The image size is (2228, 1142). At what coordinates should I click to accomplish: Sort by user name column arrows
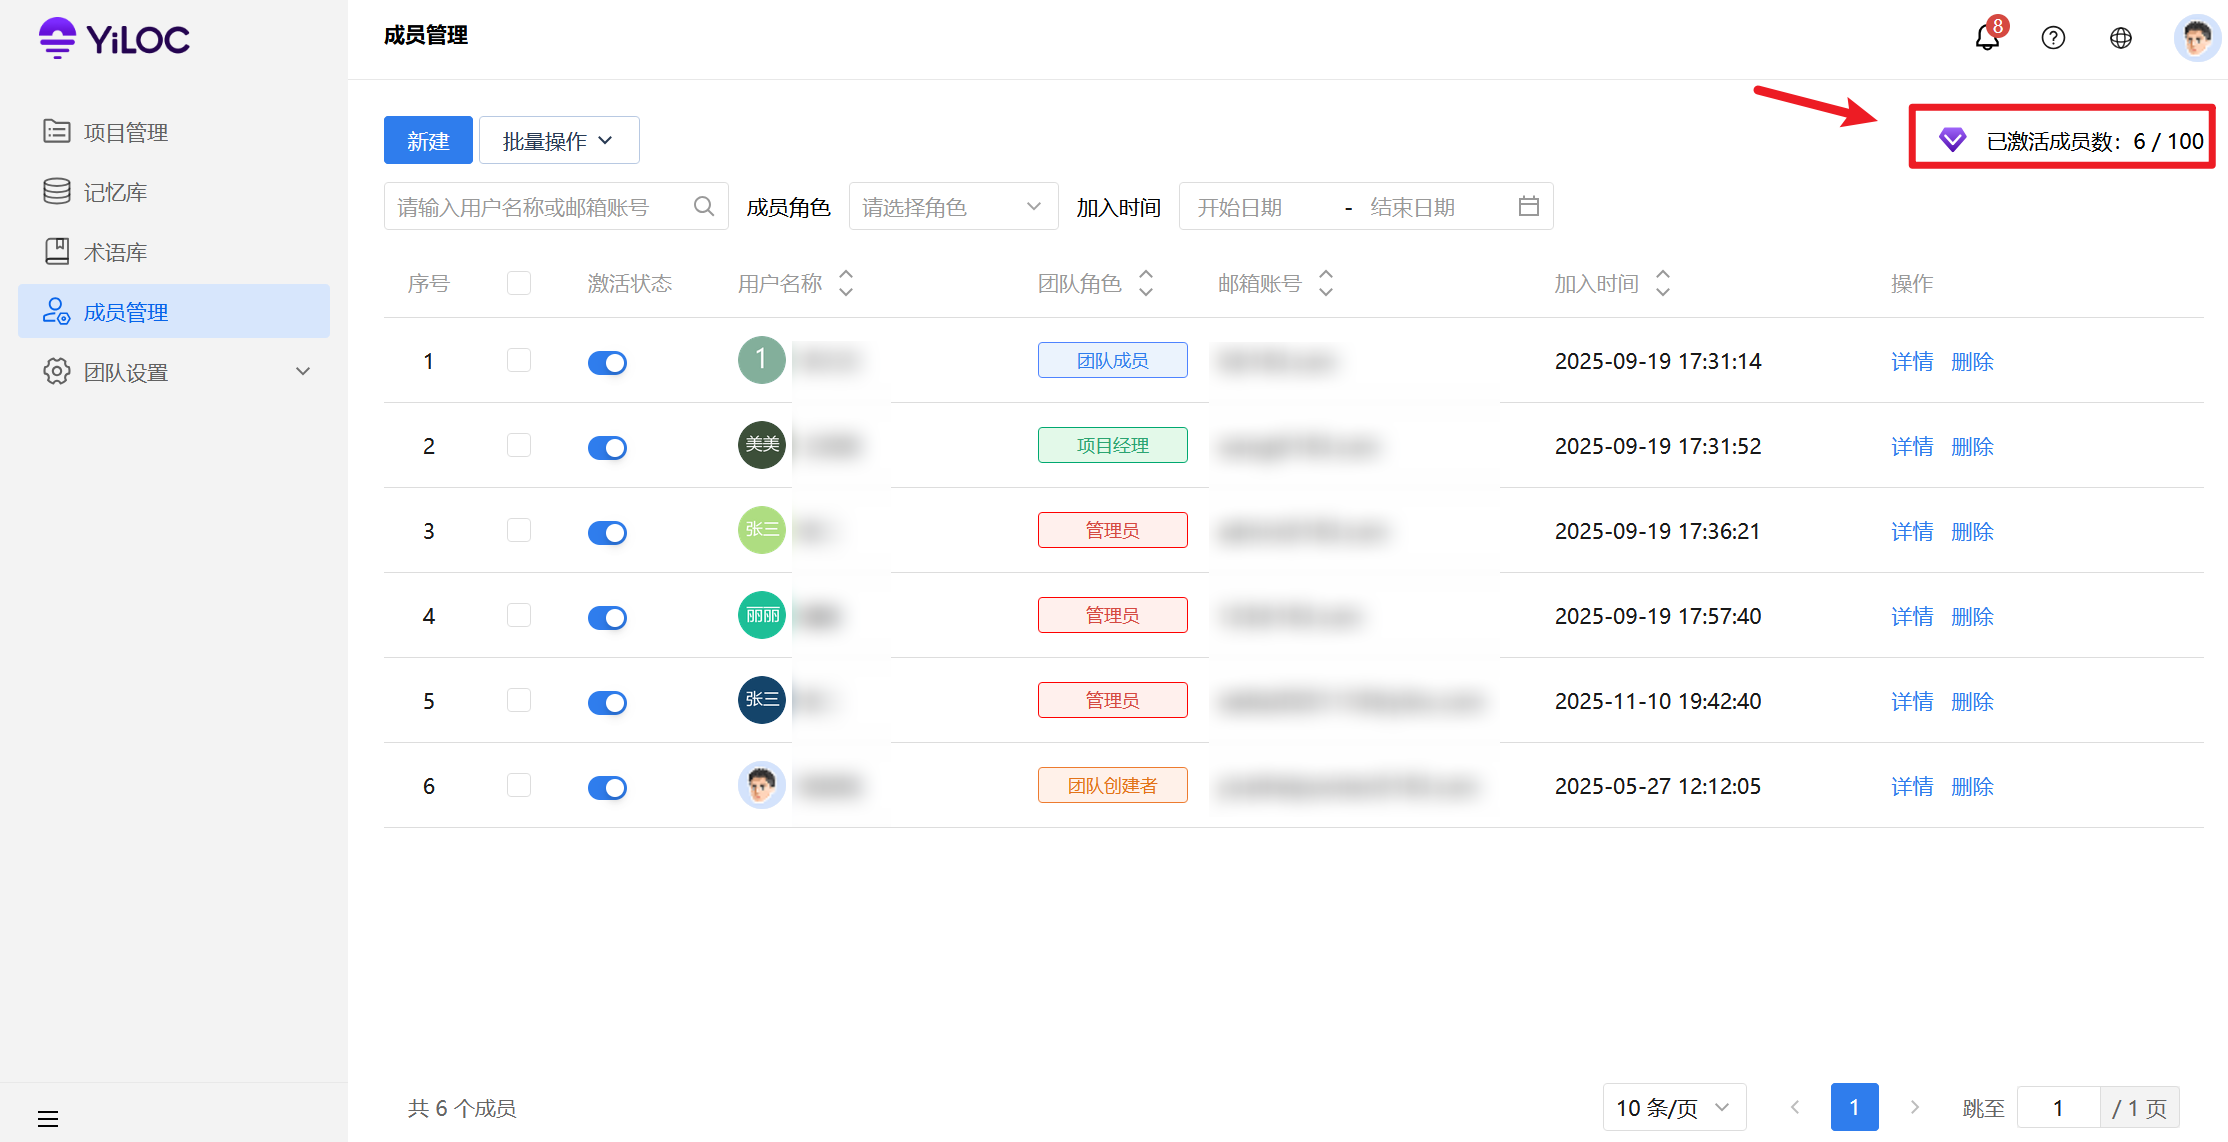point(846,283)
